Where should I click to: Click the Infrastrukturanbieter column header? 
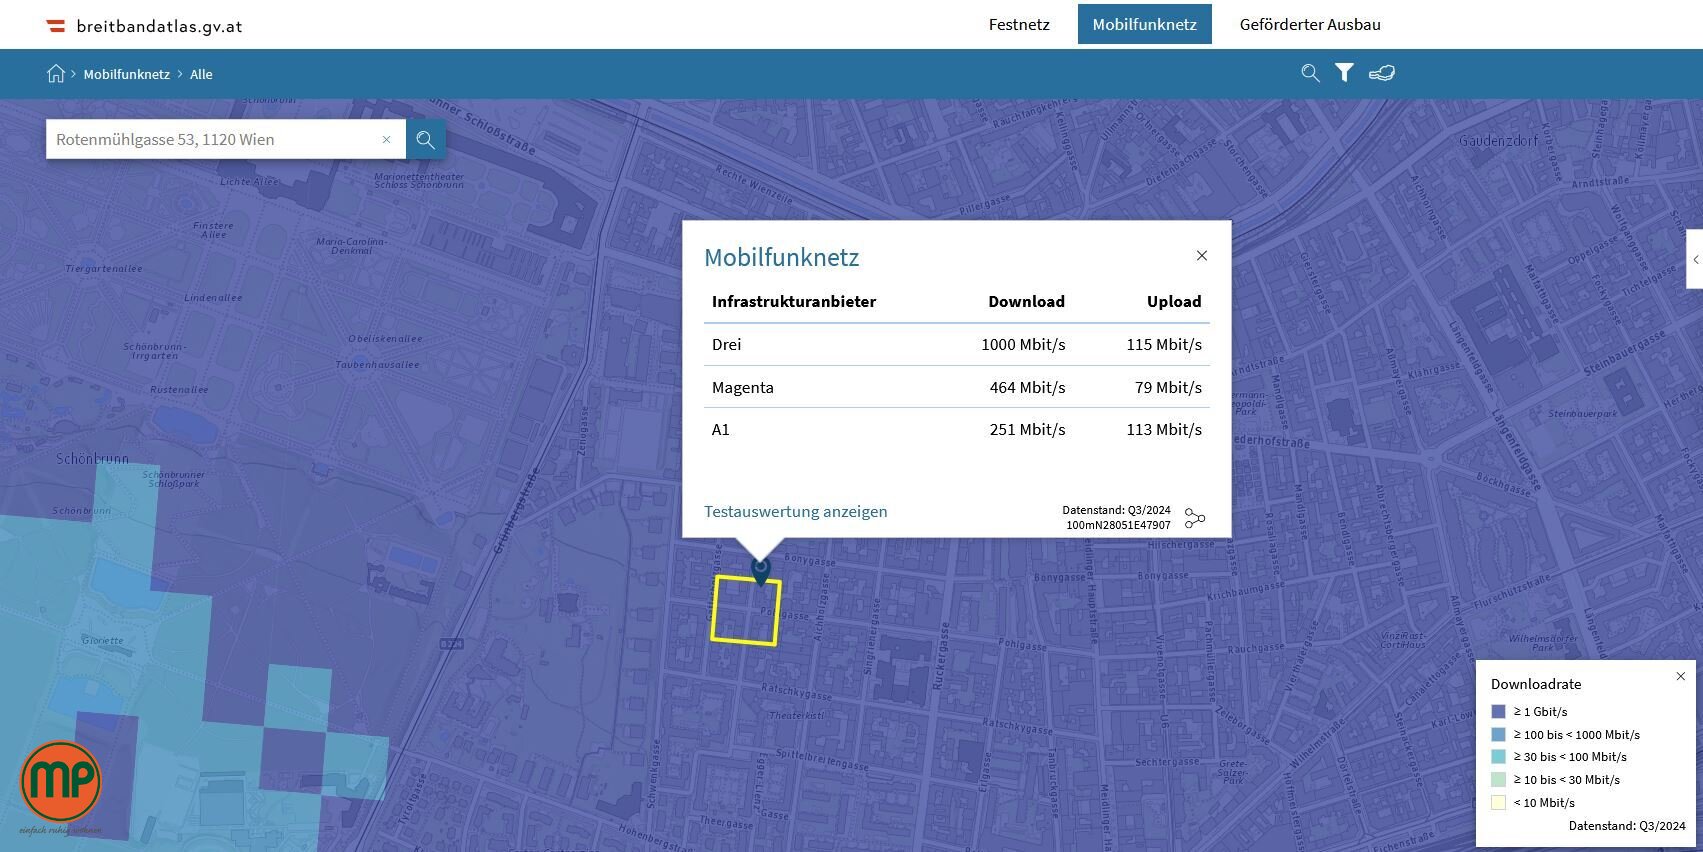point(794,301)
